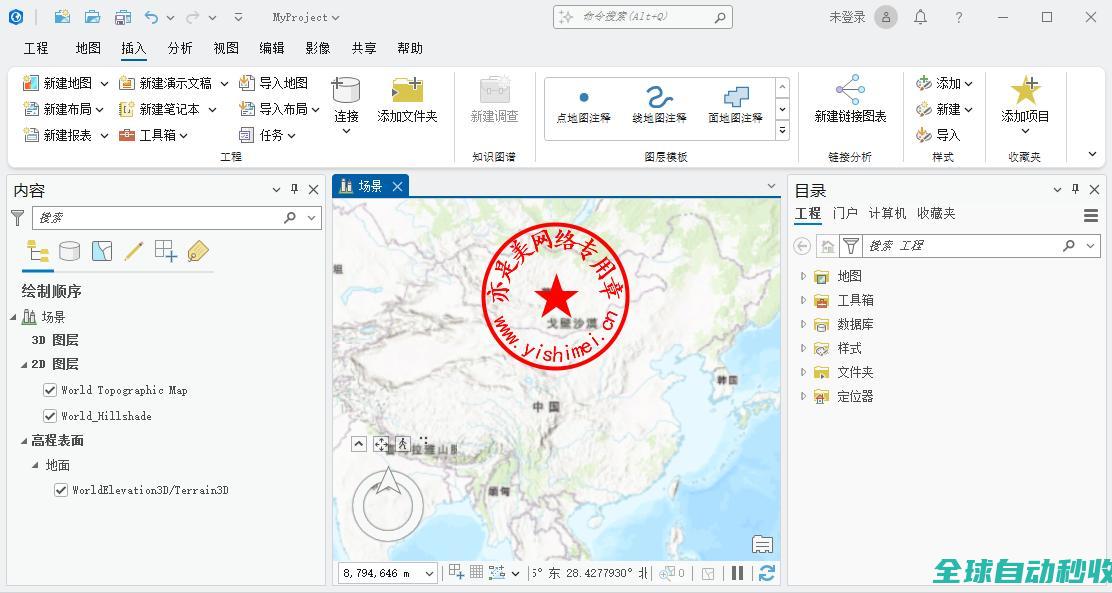Select the polygon map notes (面地图注释) template
This screenshot has width=1112, height=593.
735,104
